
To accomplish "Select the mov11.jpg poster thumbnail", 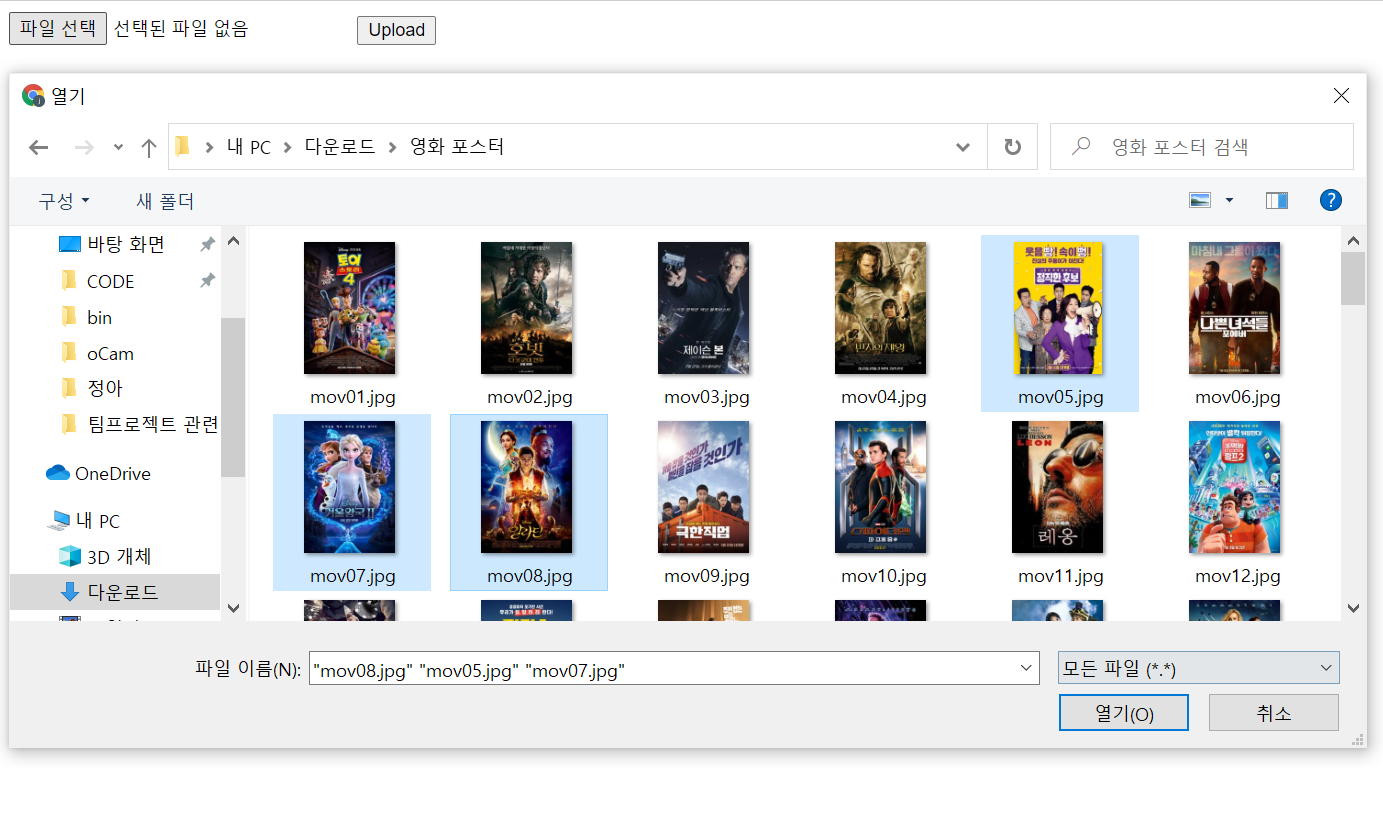I will point(1058,487).
